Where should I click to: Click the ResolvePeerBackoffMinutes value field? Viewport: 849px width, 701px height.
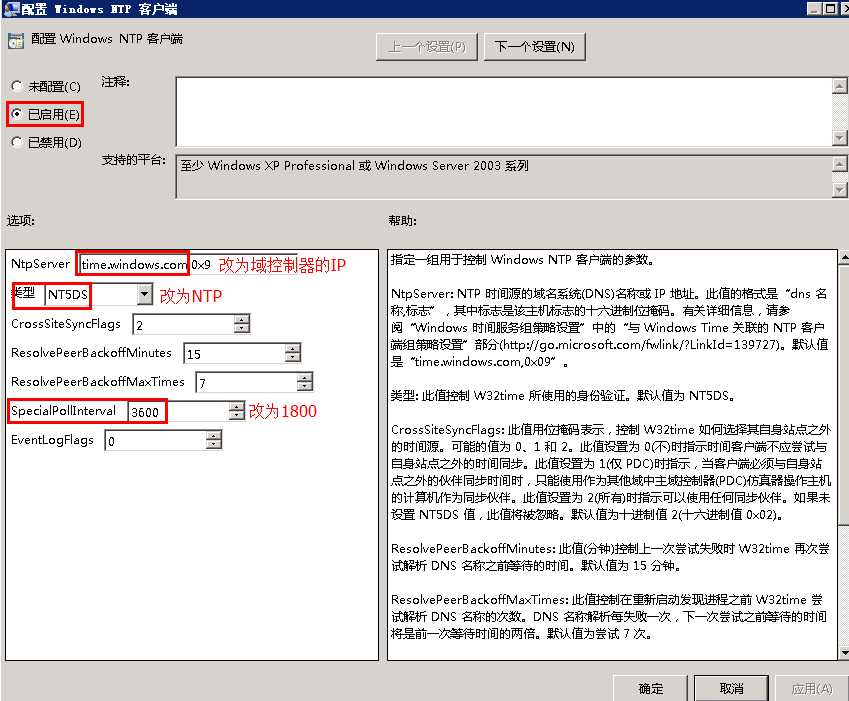234,353
